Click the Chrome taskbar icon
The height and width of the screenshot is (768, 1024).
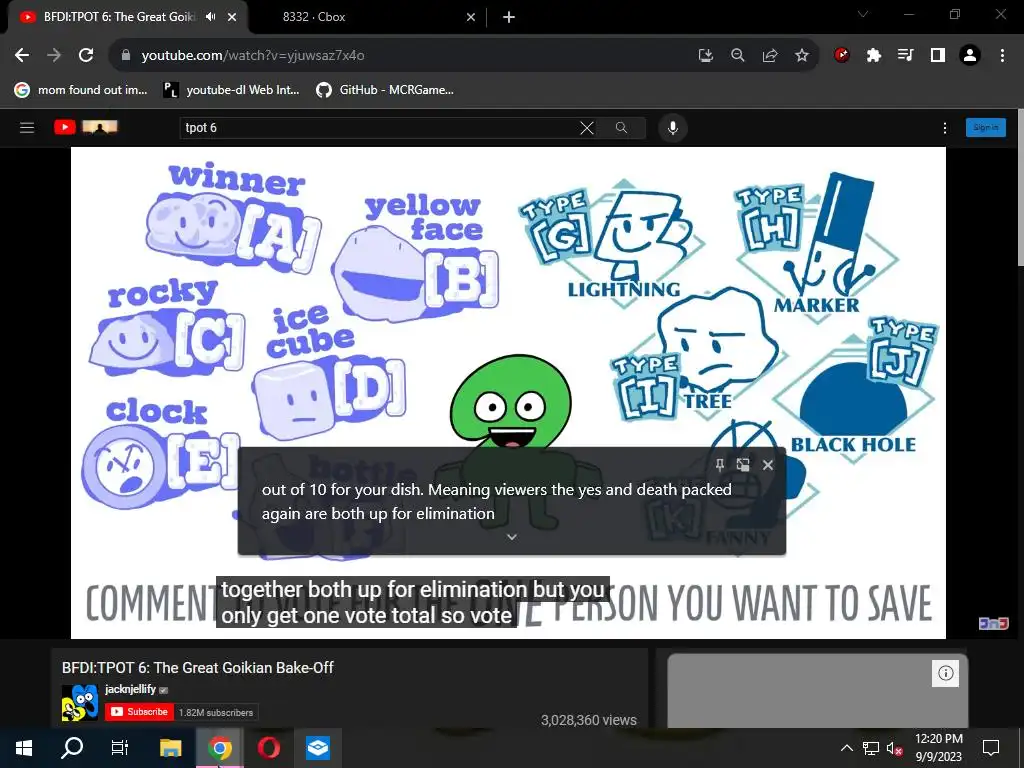point(220,748)
